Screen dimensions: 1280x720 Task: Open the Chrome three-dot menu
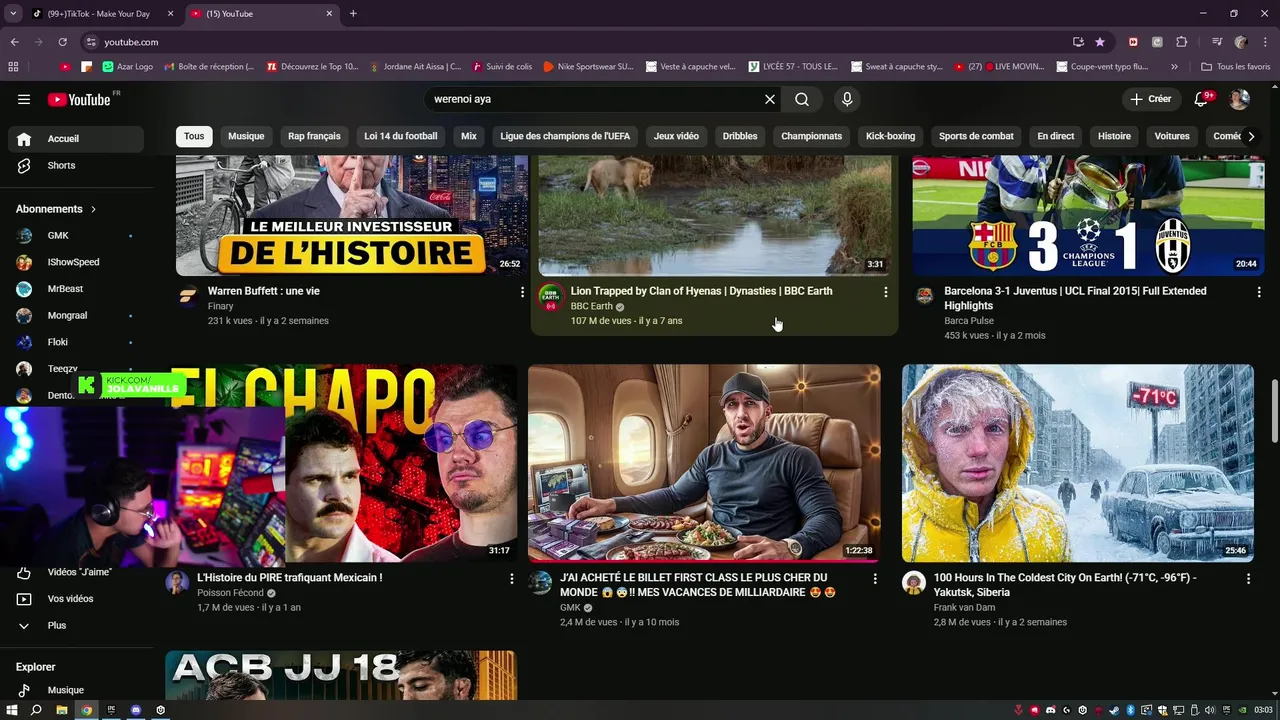pyautogui.click(x=1266, y=42)
